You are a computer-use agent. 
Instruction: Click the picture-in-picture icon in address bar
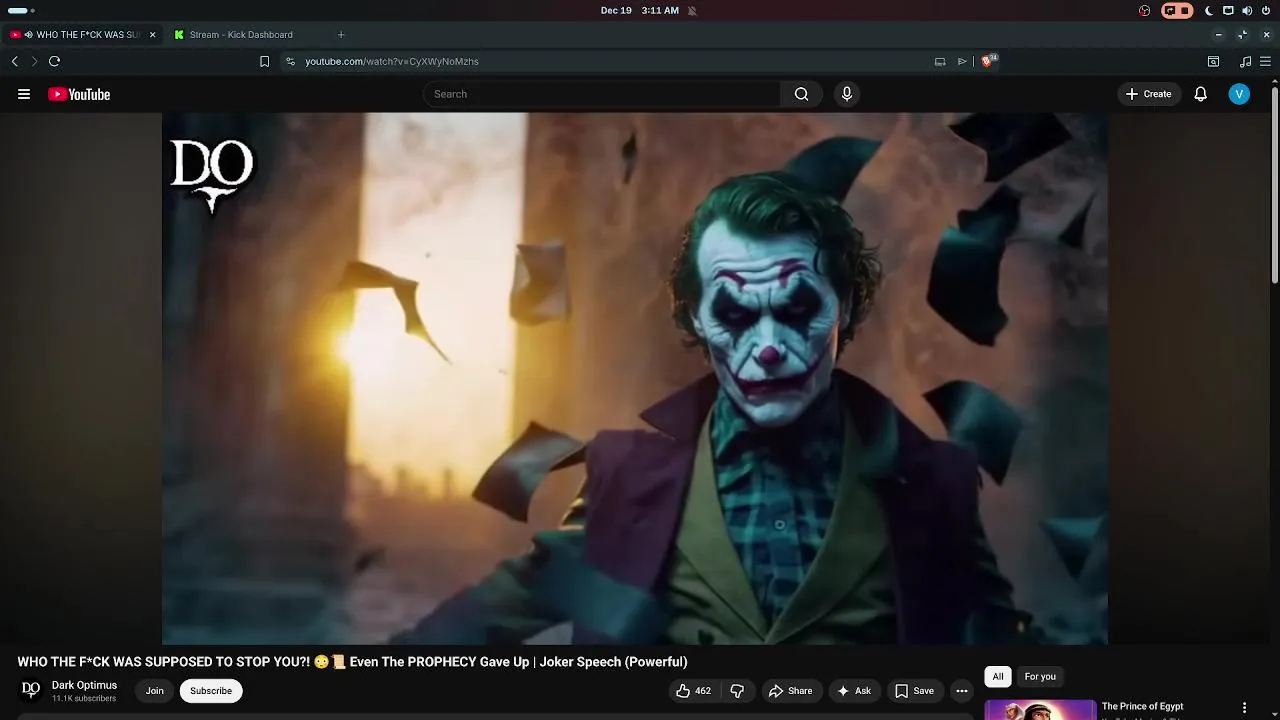(x=940, y=61)
